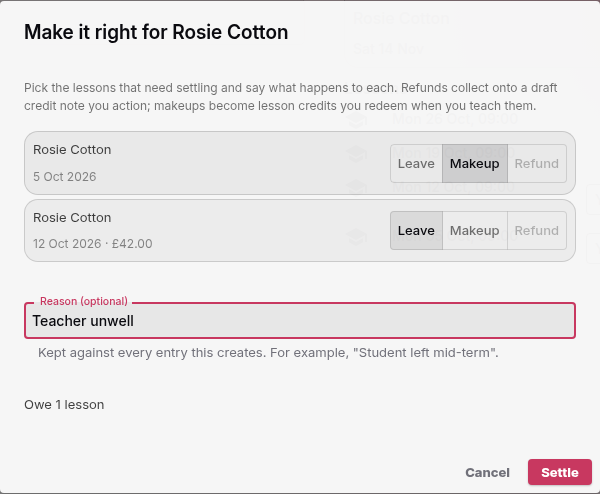
Task: Click the 'Owe 1 lesson' summary text
Action: [x=64, y=405]
